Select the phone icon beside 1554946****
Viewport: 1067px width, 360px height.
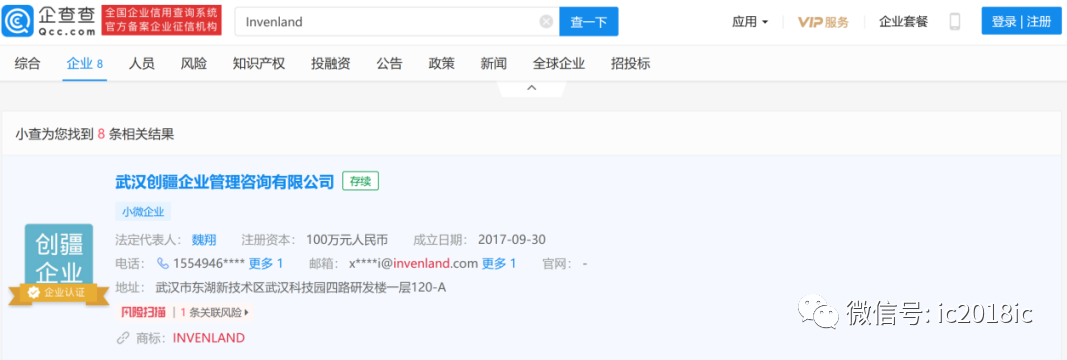(x=163, y=263)
